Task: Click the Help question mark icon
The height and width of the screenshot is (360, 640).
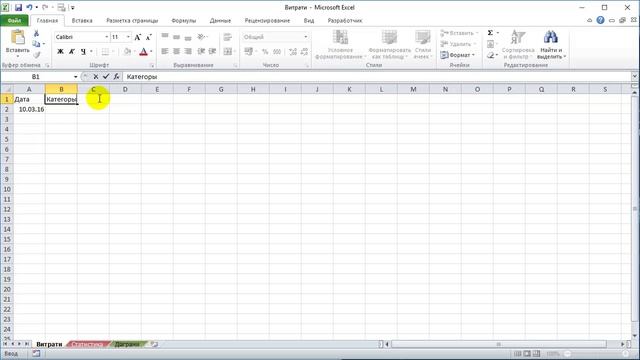Action: point(600,20)
